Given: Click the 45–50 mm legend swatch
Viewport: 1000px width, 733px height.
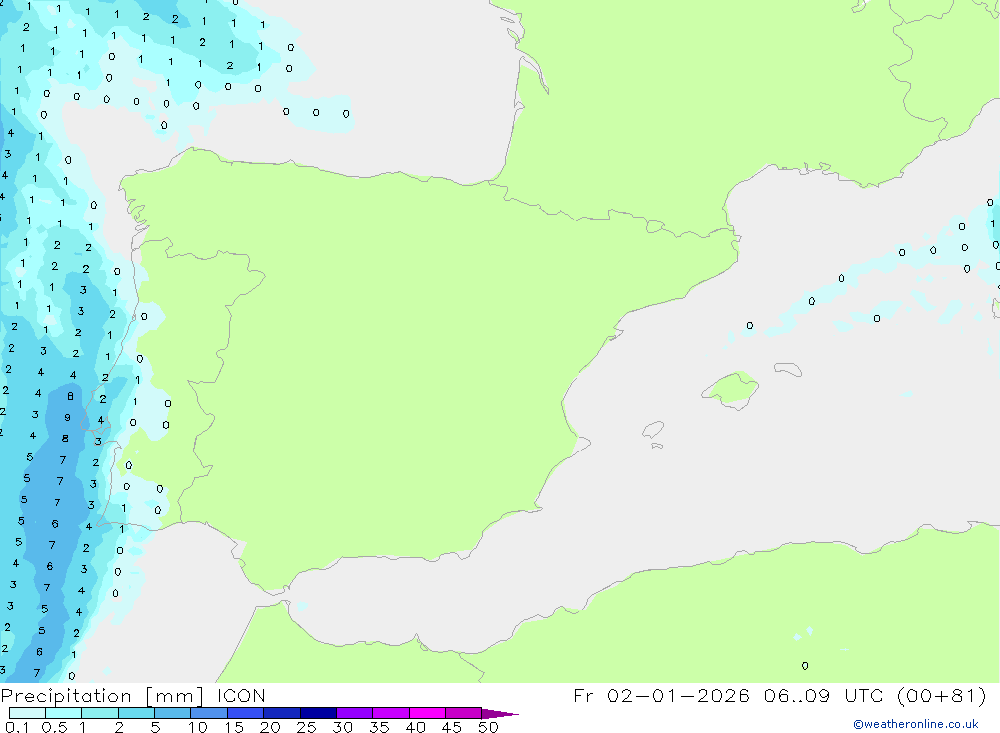Looking at the screenshot, I should click(x=464, y=713).
